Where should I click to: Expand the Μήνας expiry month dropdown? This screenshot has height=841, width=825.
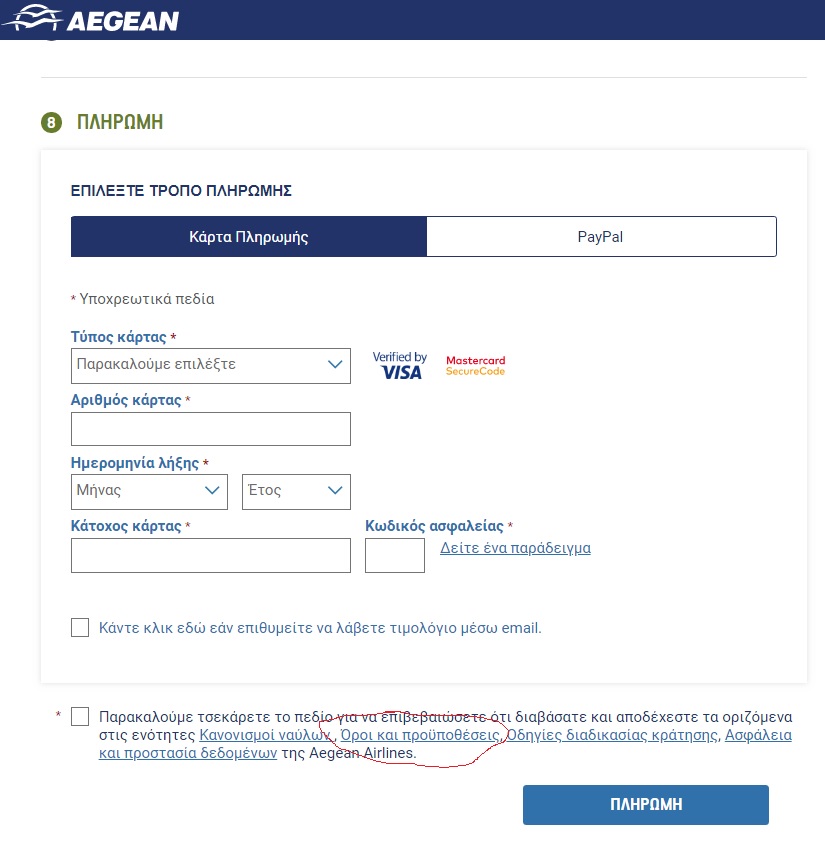click(149, 491)
